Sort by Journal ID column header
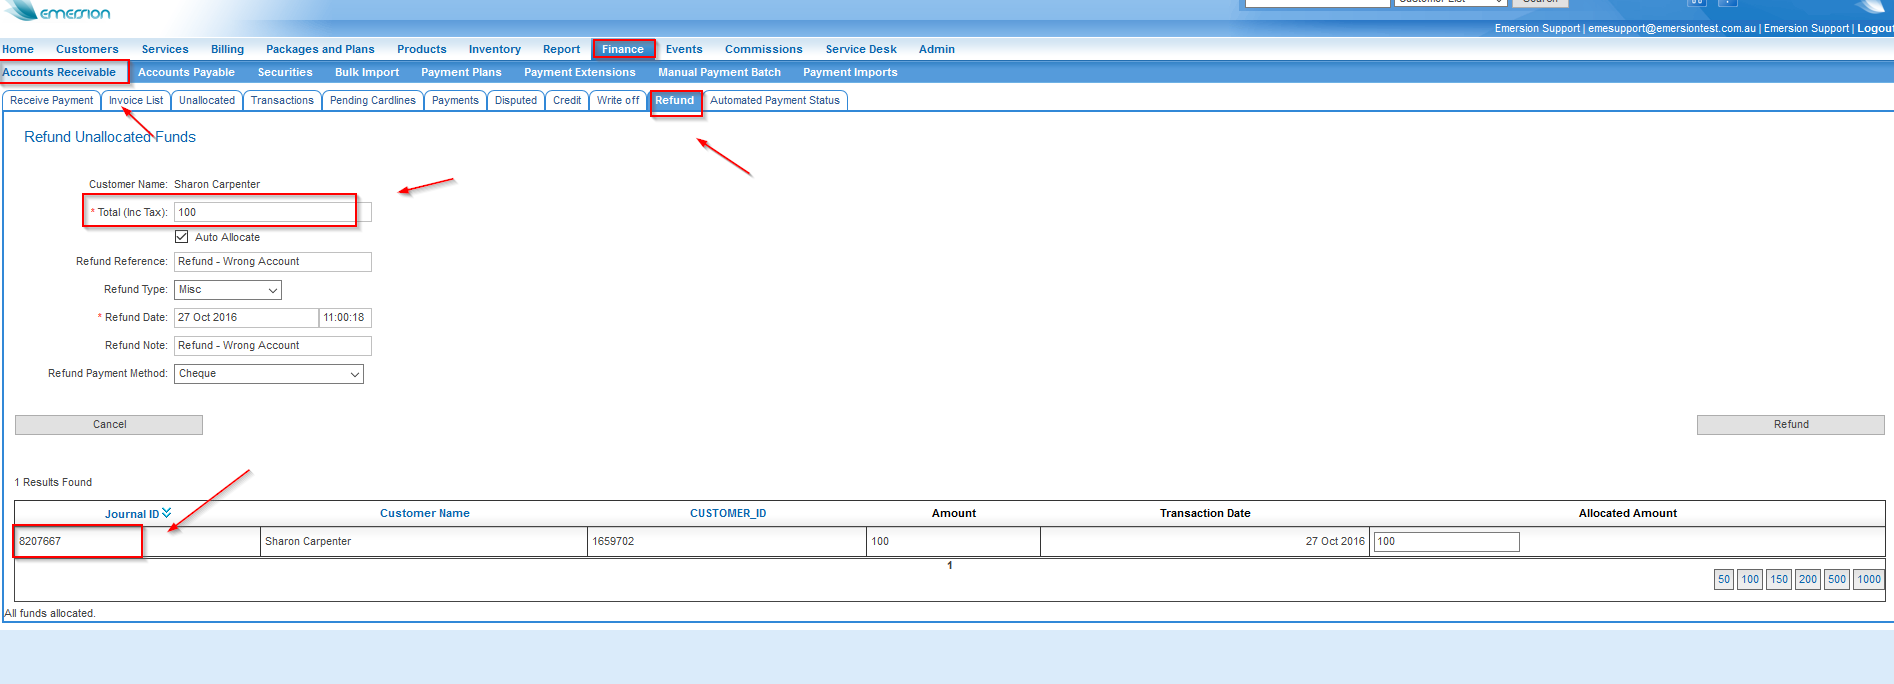The height and width of the screenshot is (684, 1894). tap(132, 514)
